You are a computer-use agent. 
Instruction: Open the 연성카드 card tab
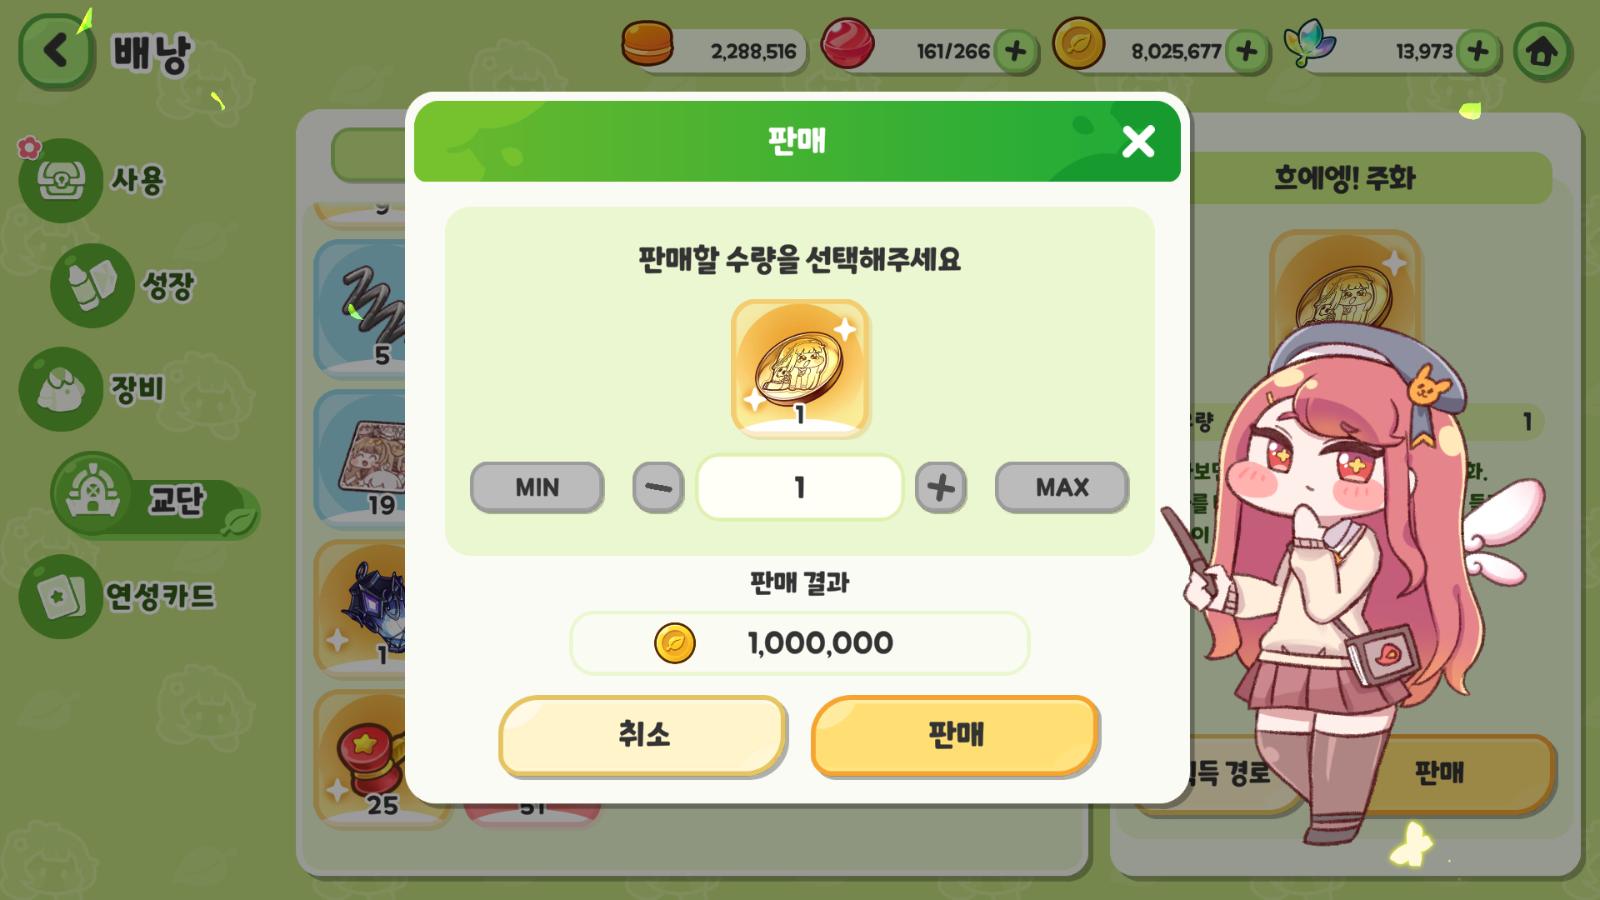tap(120, 596)
